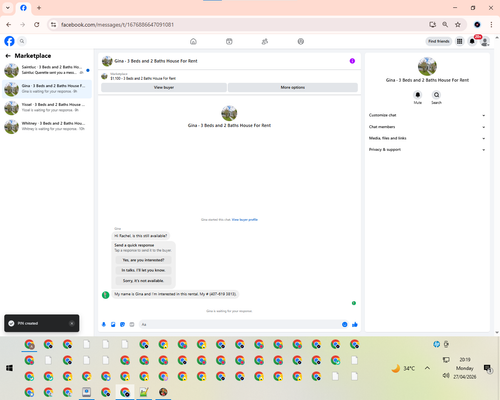Open Chrome three-dot menu
Screen dimensions: 500x400
491,25
